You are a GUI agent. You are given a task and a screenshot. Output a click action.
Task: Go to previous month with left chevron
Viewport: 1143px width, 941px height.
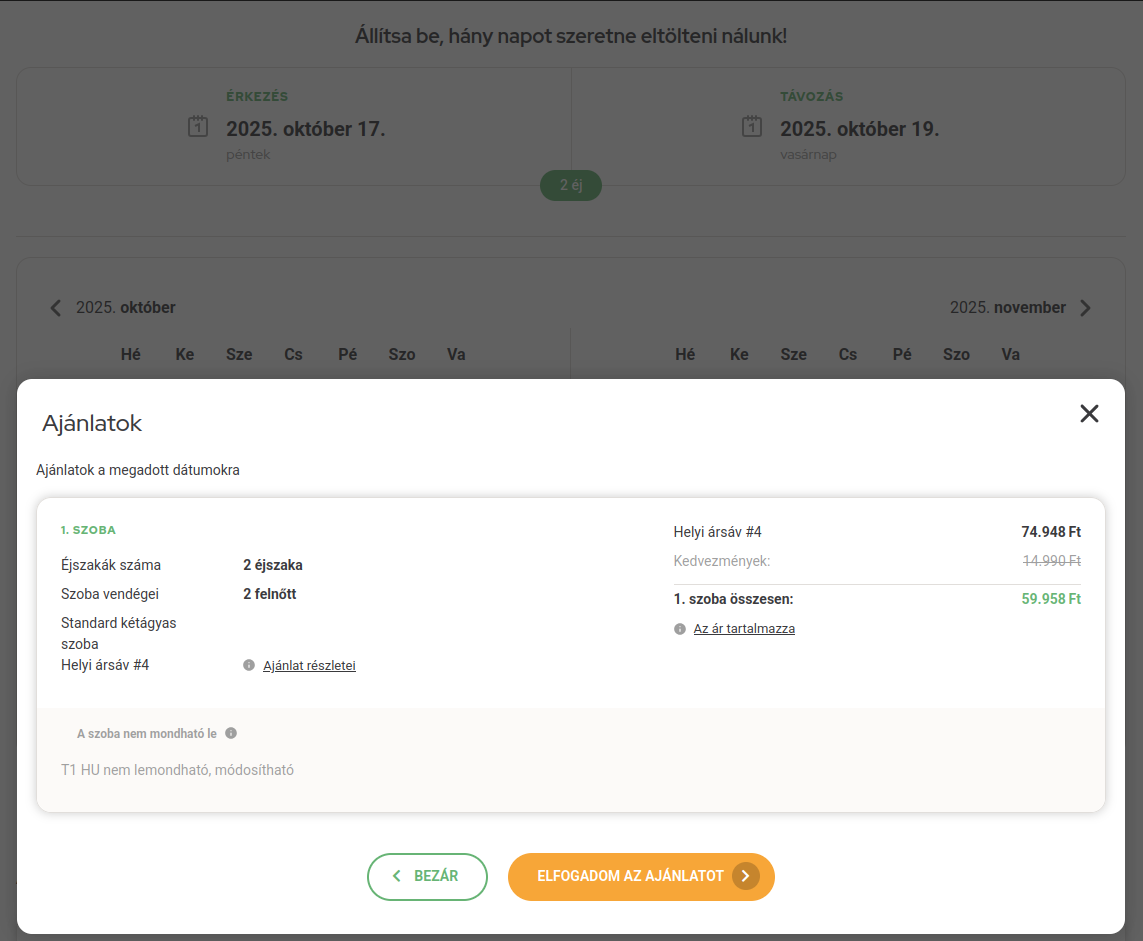(x=56, y=308)
